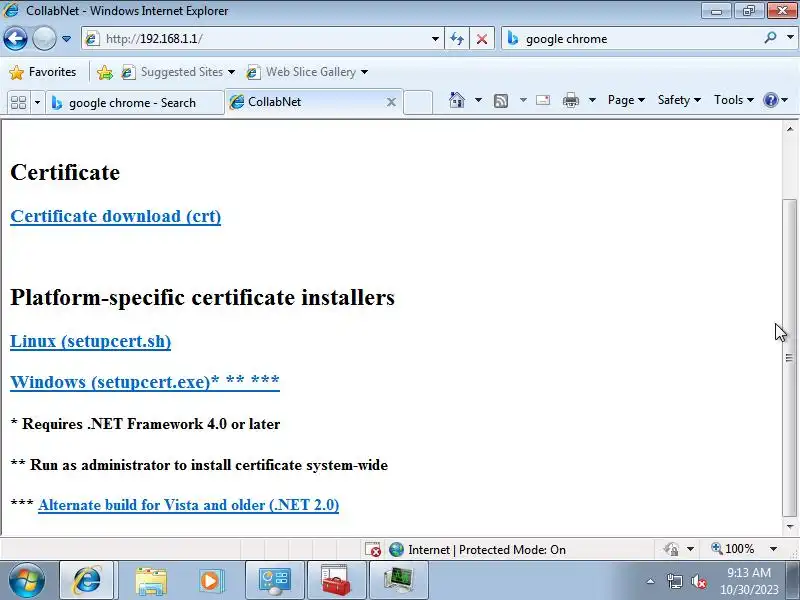This screenshot has width=800, height=600.
Task: Expand the Home button dropdown arrow
Action: 478,100
